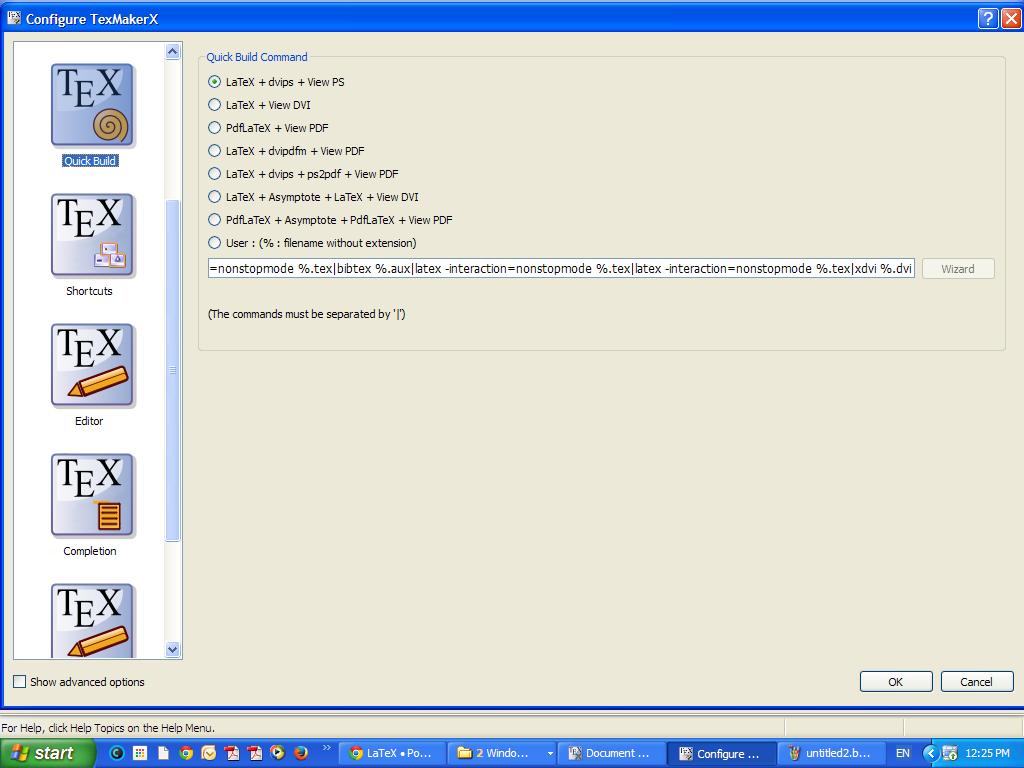Confirm settings with OK button
Image resolution: width=1024 pixels, height=768 pixels.
coord(896,682)
